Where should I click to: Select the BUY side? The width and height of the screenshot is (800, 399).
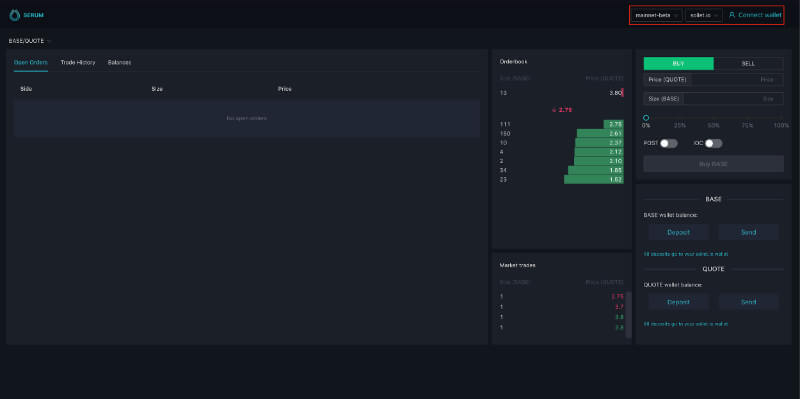click(679, 64)
